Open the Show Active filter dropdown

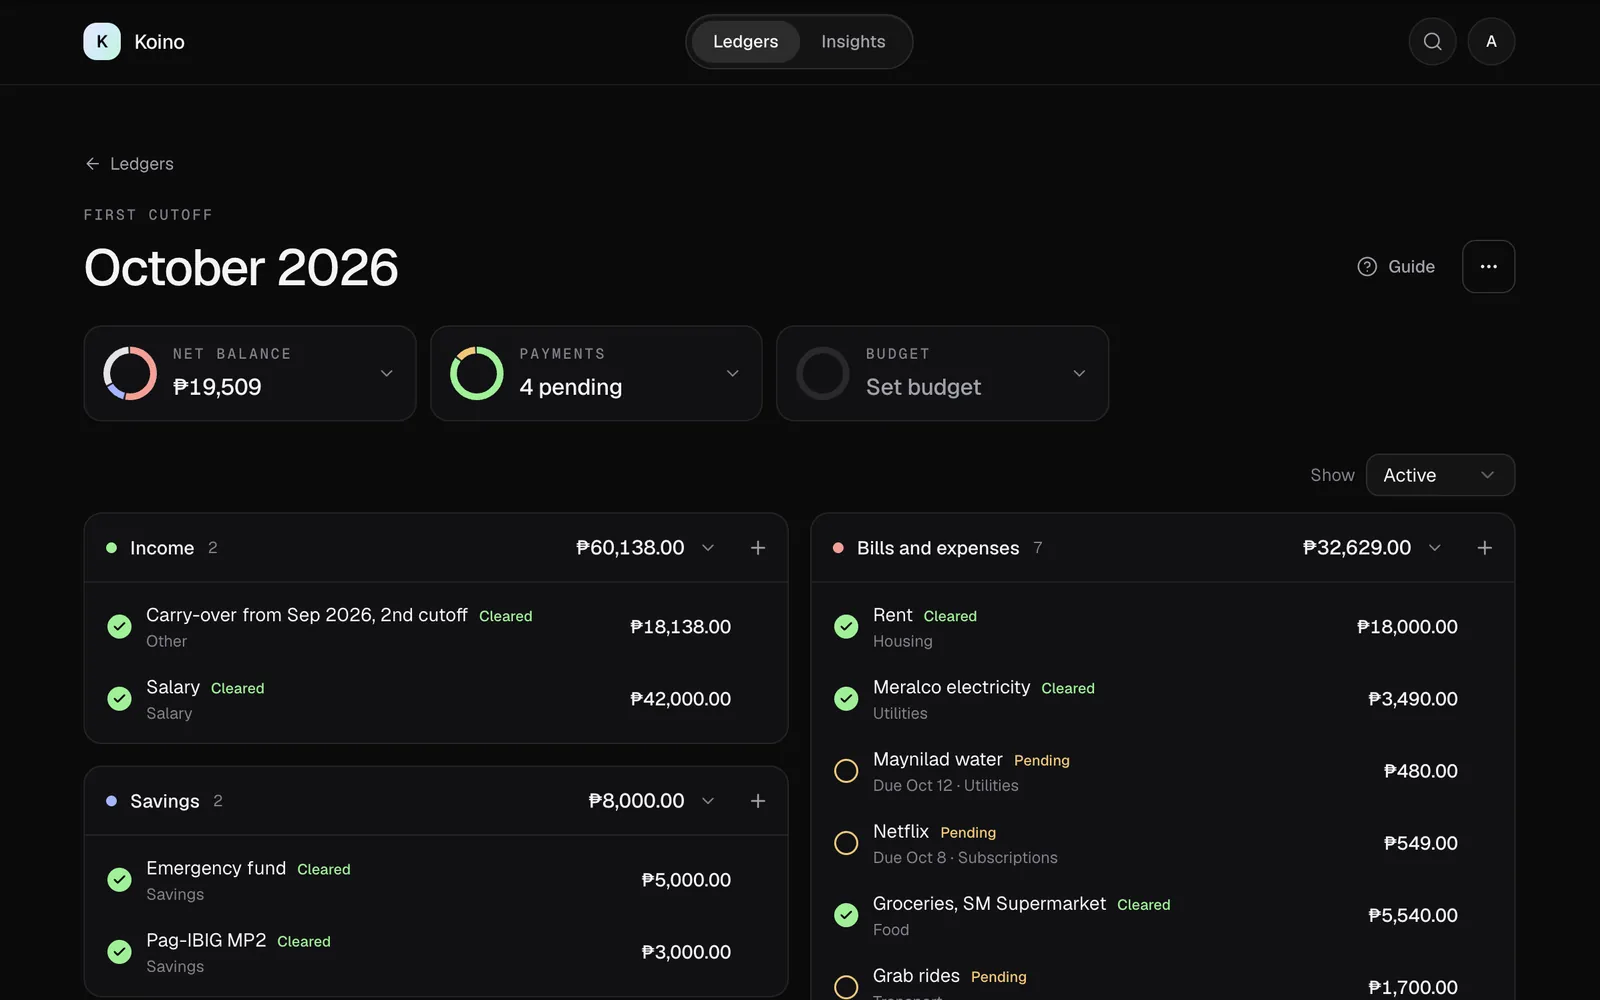pyautogui.click(x=1440, y=475)
